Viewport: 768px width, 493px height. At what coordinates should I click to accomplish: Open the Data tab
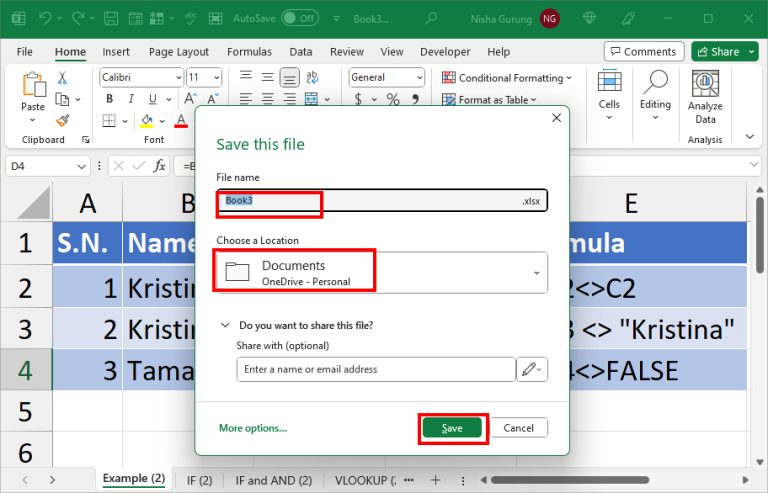(301, 52)
